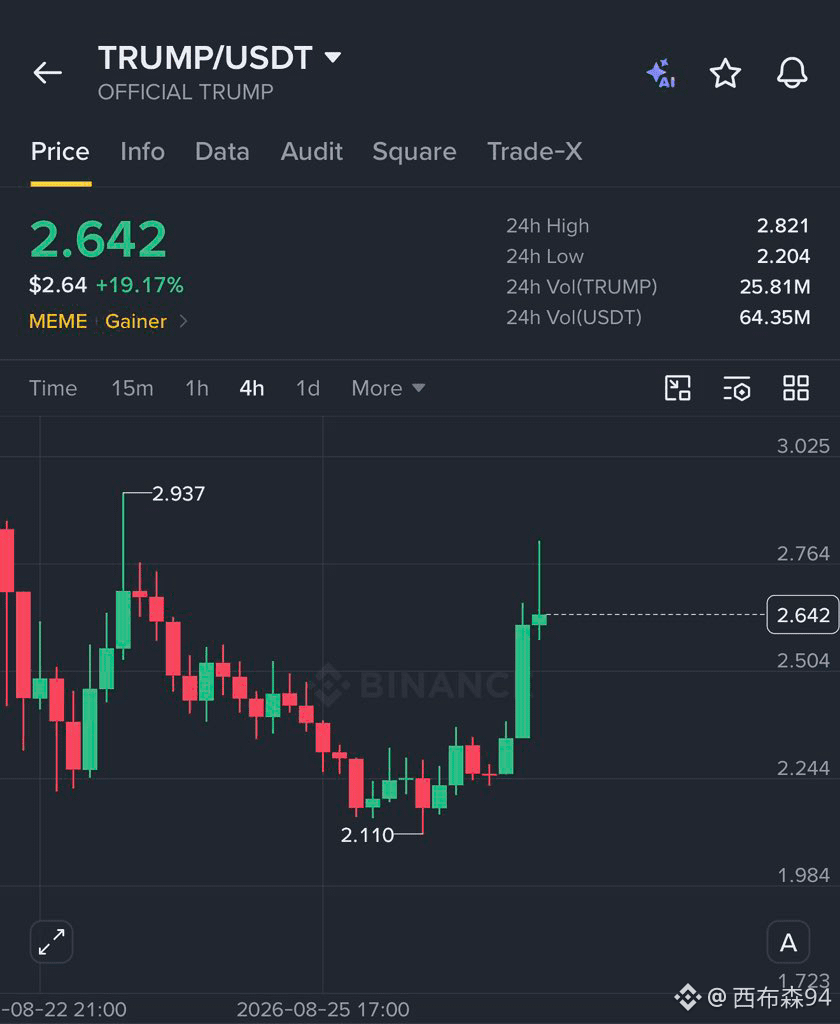The height and width of the screenshot is (1024, 840).
Task: Expand chart to fullscreen
Action: click(52, 942)
